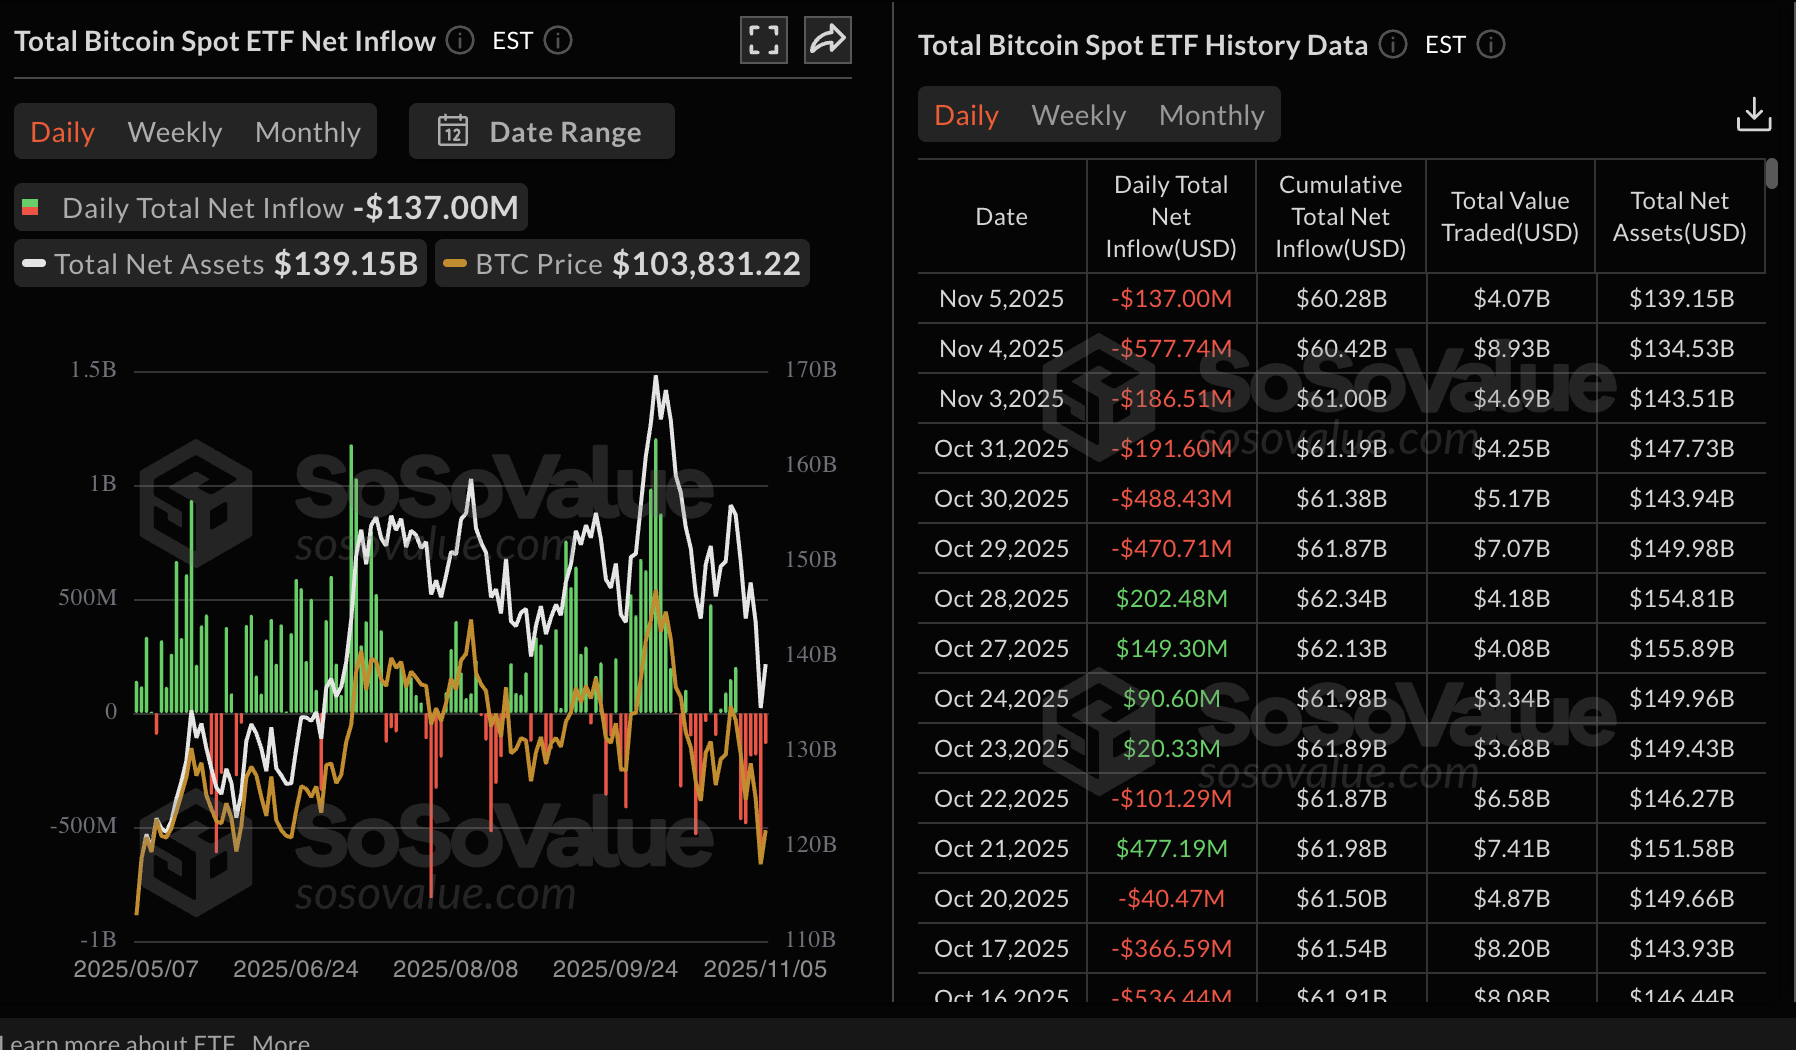Viewport: 1796px width, 1050px height.
Task: Hide the Total Net Assets line
Action: pyautogui.click(x=219, y=263)
